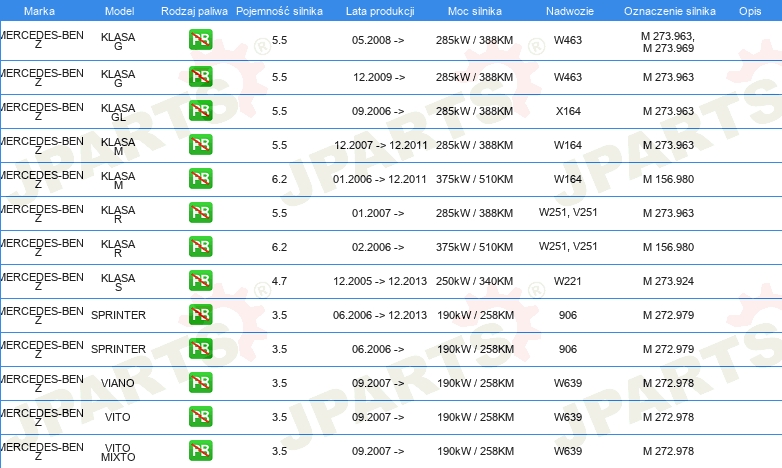Click the Oznaczenie silnika column header

[670, 11]
